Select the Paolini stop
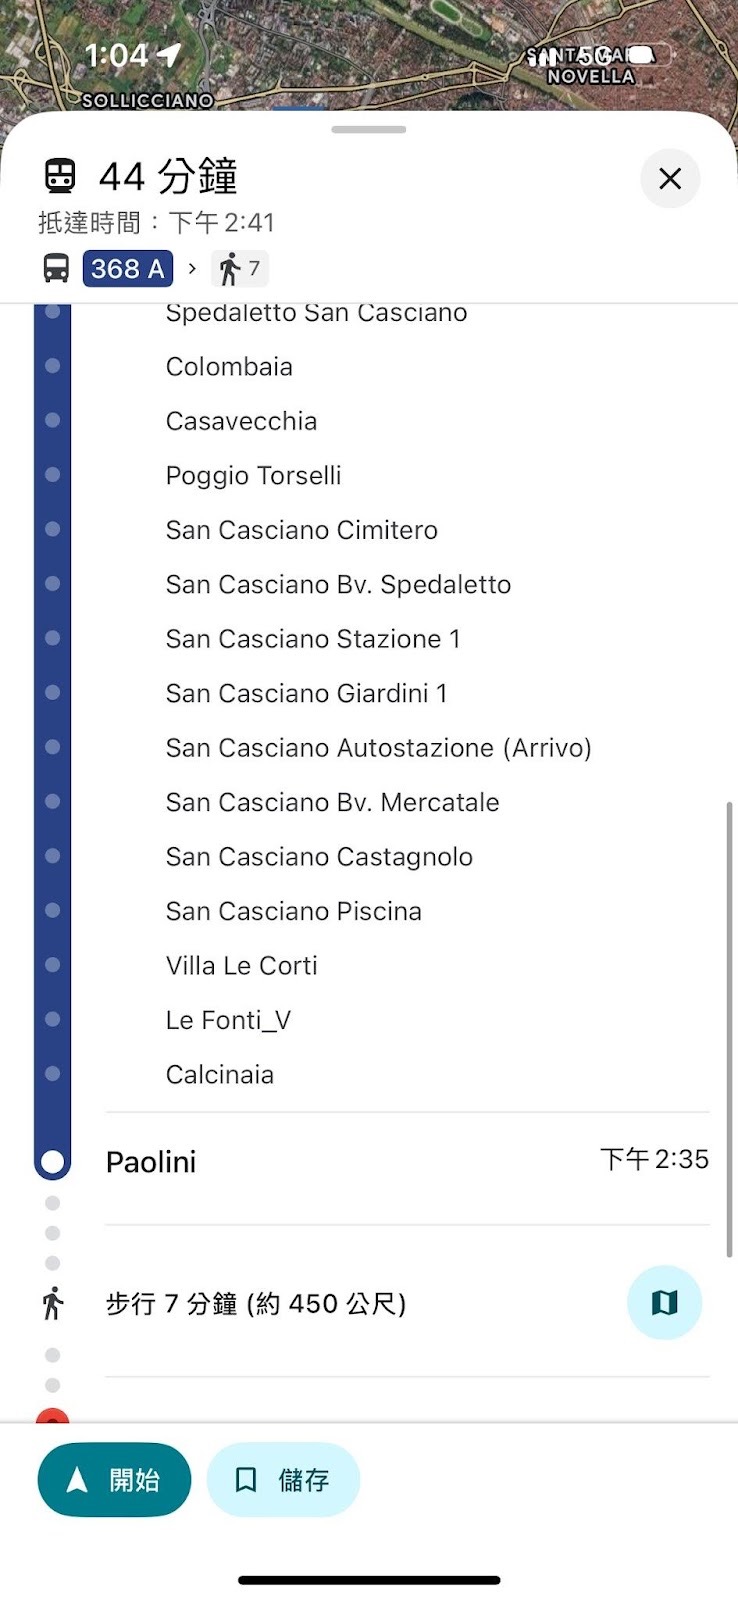738x1600 pixels. (x=151, y=1162)
